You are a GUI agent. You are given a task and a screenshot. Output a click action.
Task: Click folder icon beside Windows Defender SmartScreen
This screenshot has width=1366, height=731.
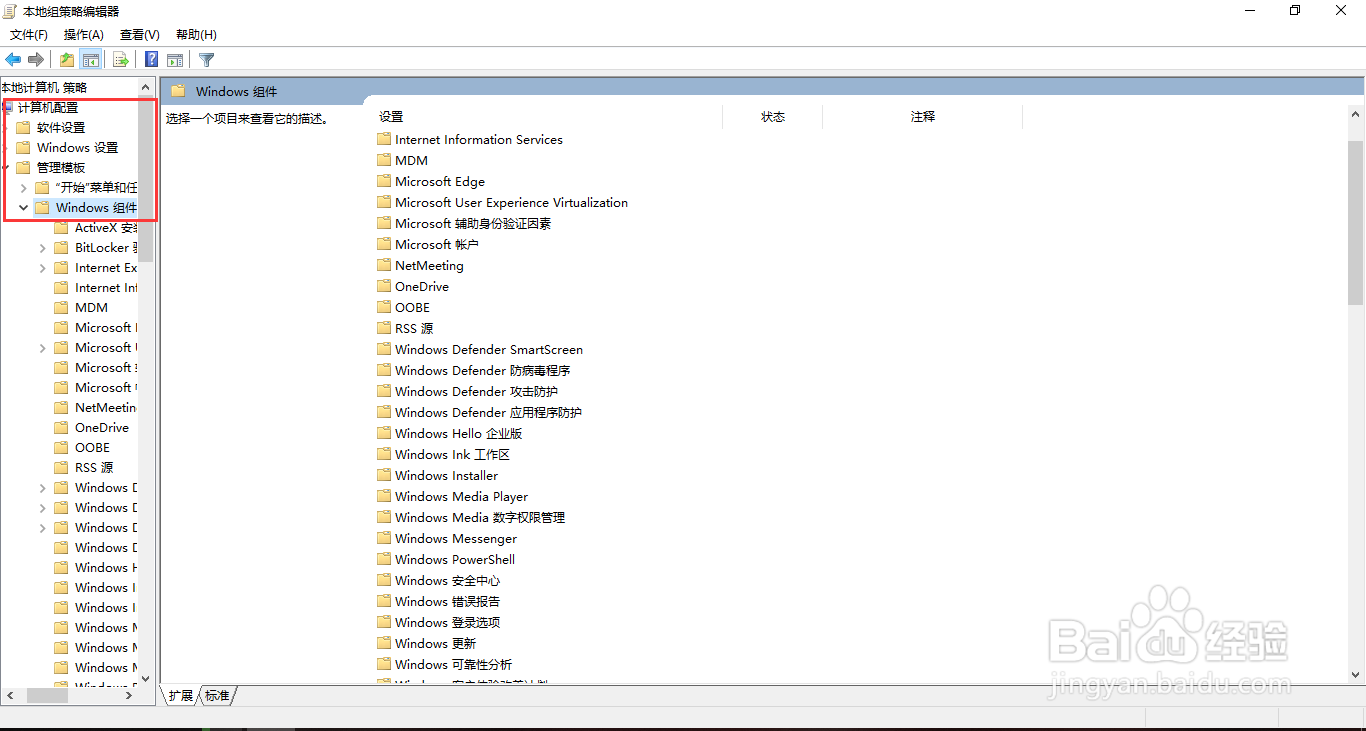pyautogui.click(x=384, y=349)
